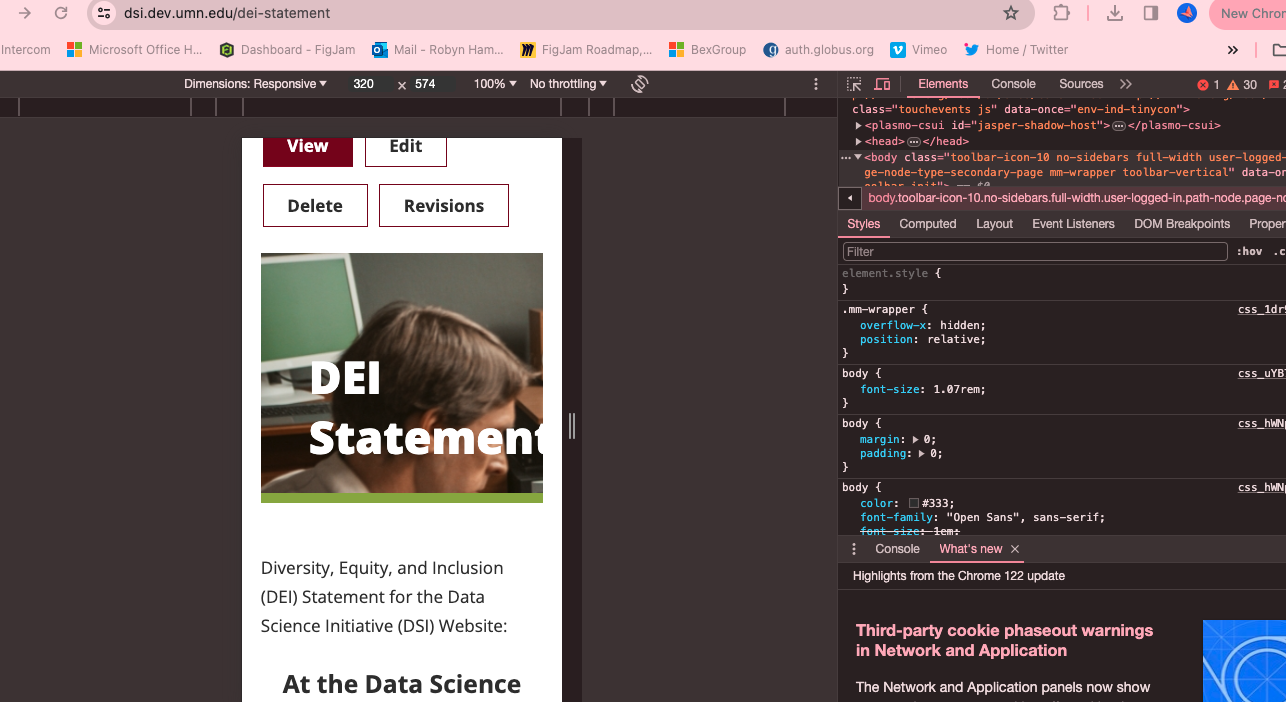Screen dimensions: 1286x702
Task: Open the No throttling dropdown
Action: click(568, 84)
